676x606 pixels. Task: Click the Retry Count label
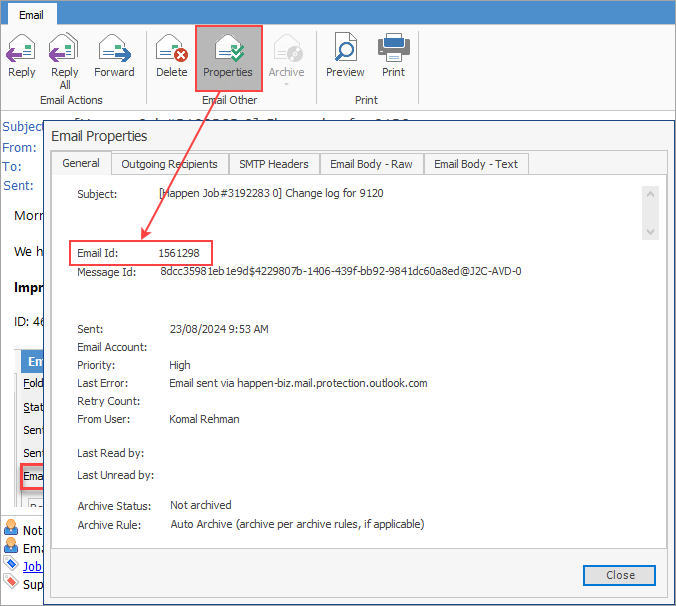pyautogui.click(x=109, y=401)
